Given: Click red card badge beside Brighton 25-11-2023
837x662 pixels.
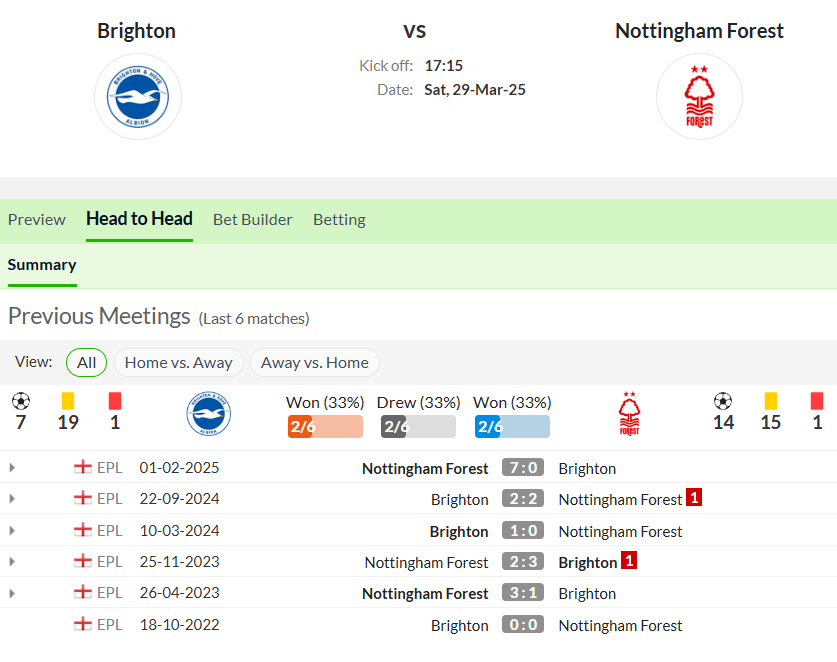Looking at the screenshot, I should pyautogui.click(x=629, y=561).
